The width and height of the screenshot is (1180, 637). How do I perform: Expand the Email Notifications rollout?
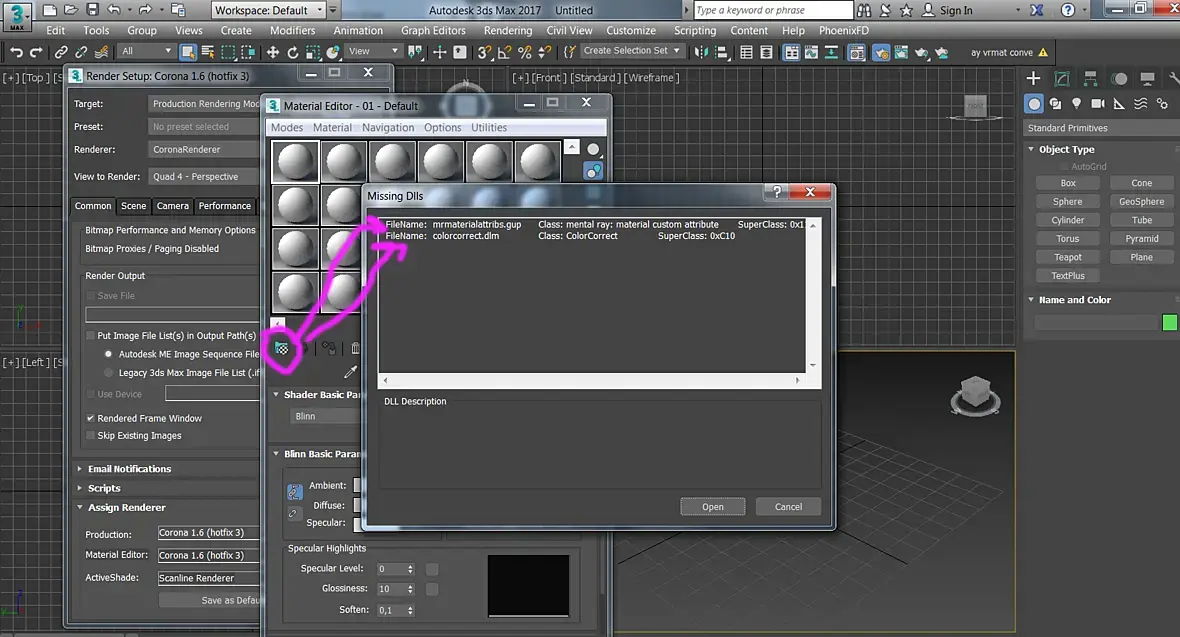pos(80,468)
